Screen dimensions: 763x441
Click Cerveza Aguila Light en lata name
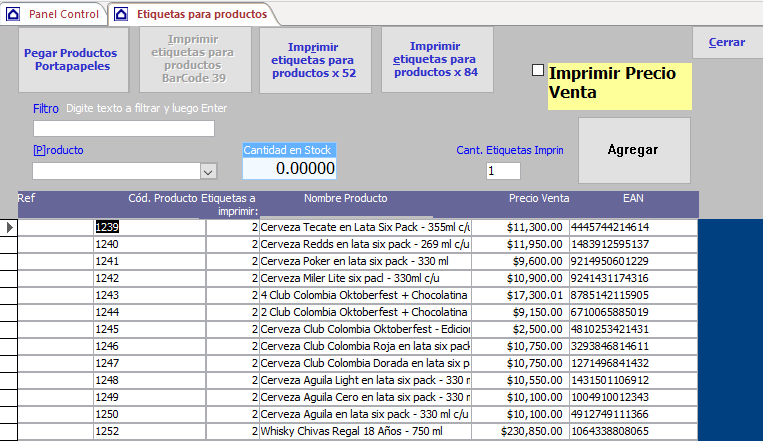[365, 380]
